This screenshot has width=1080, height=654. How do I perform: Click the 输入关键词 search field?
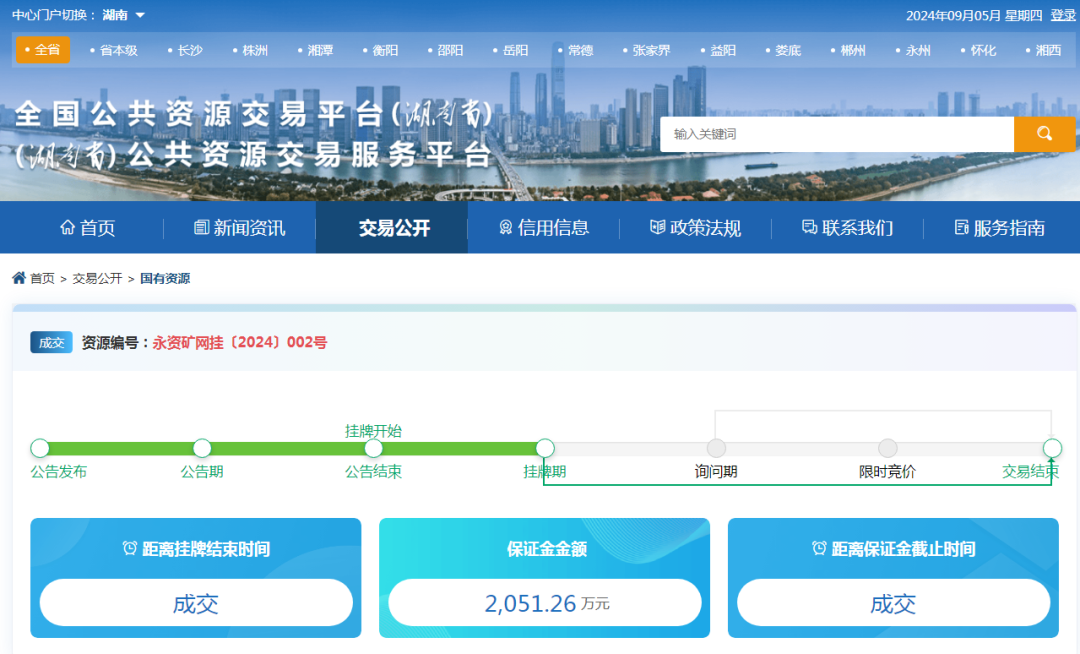[836, 134]
